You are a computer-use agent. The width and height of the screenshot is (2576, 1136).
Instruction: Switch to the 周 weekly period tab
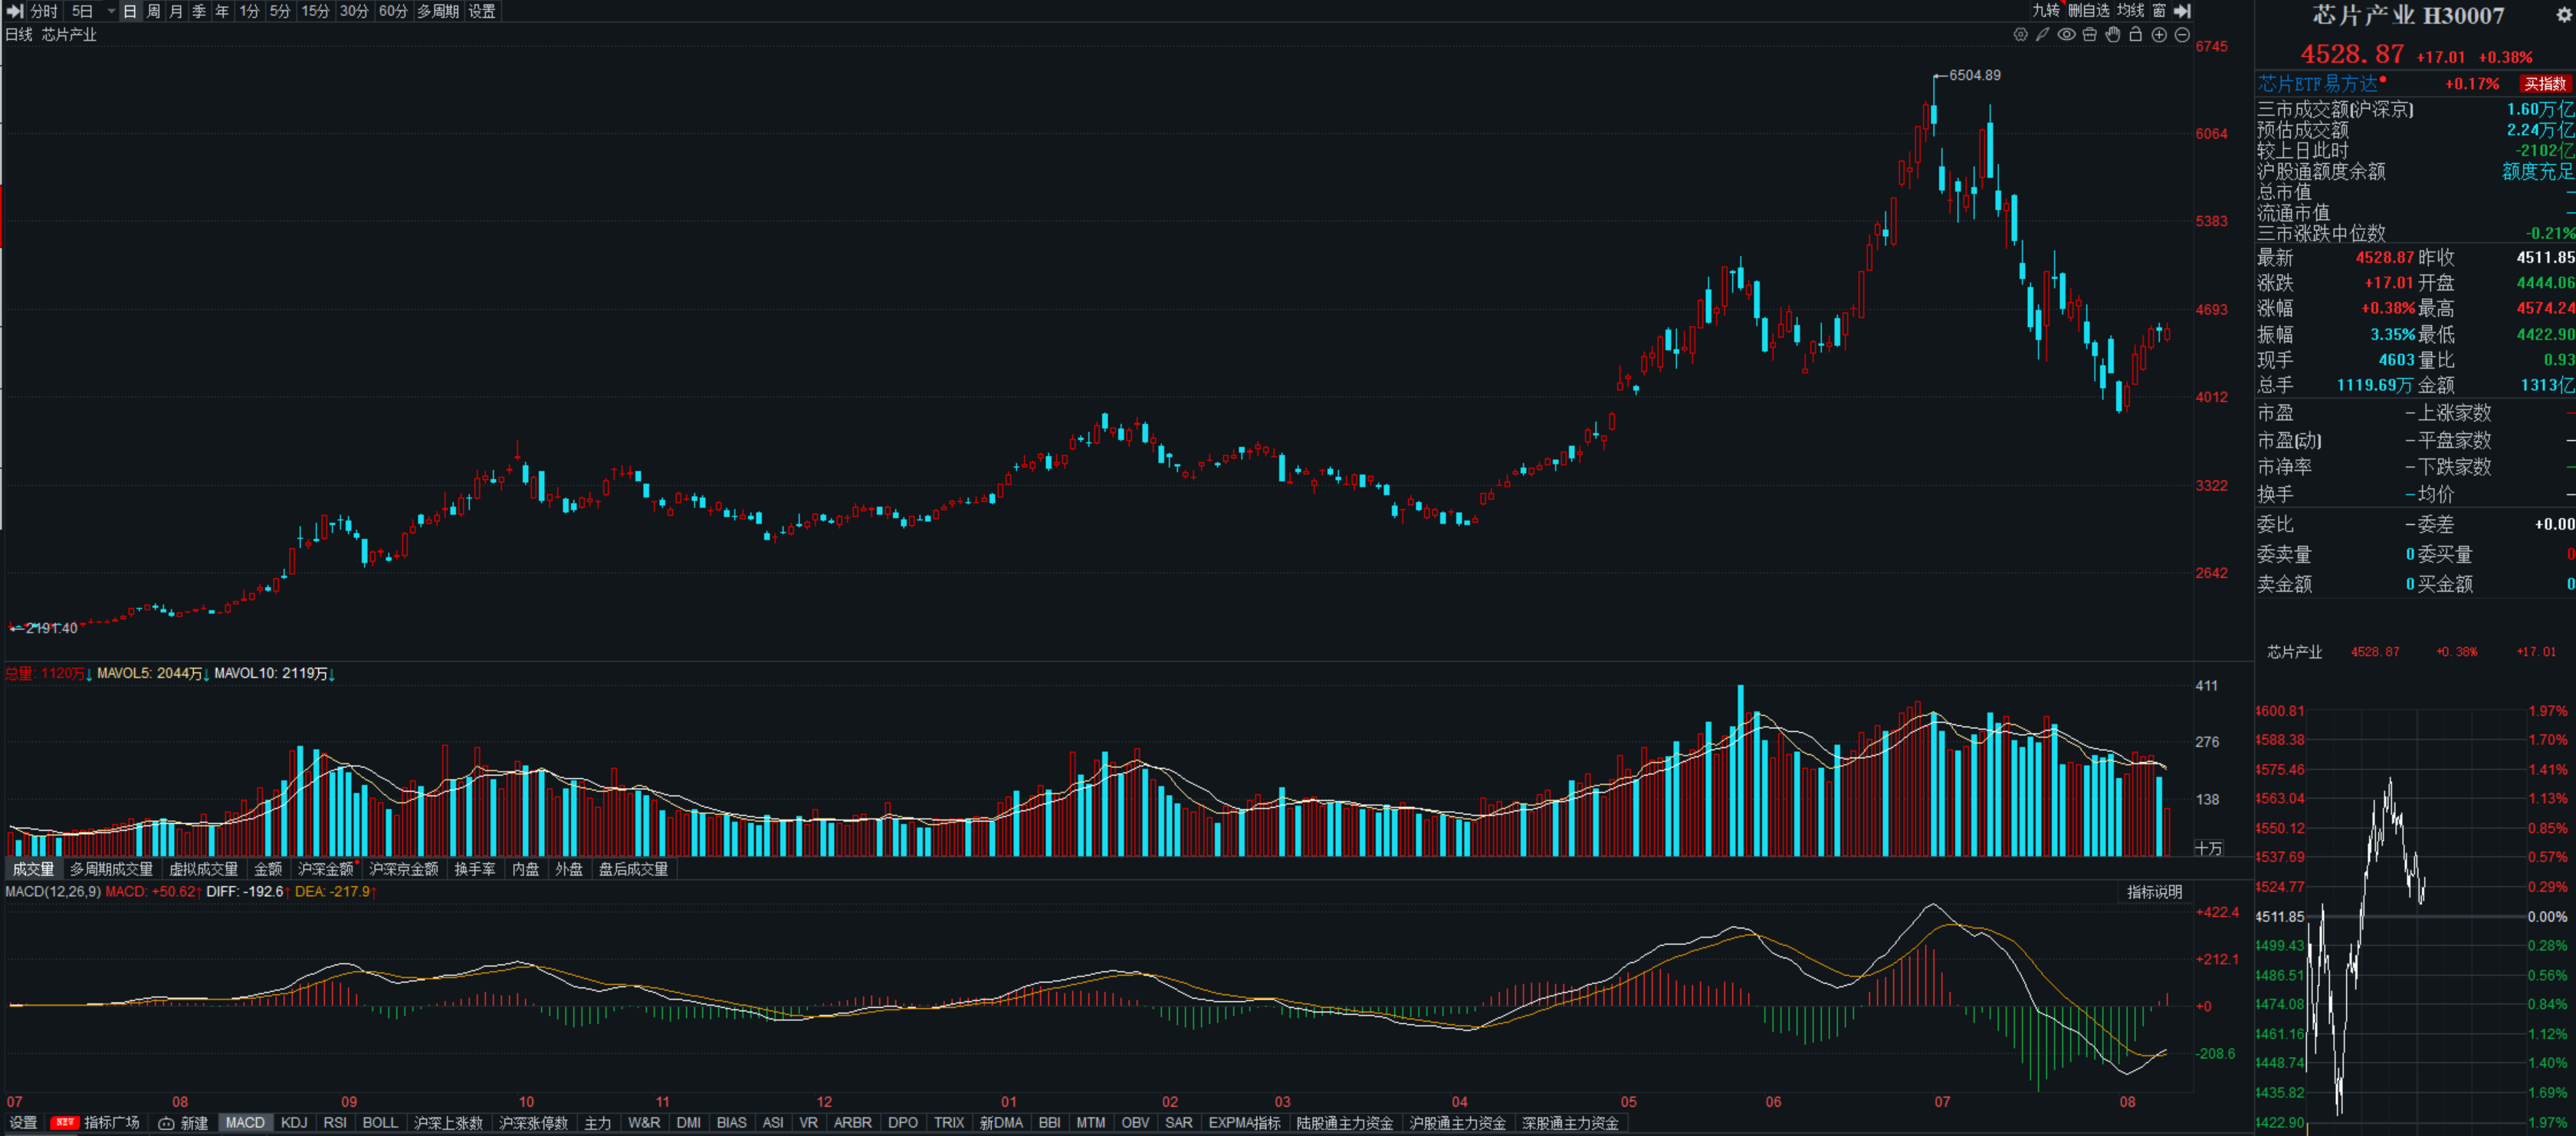tap(154, 11)
